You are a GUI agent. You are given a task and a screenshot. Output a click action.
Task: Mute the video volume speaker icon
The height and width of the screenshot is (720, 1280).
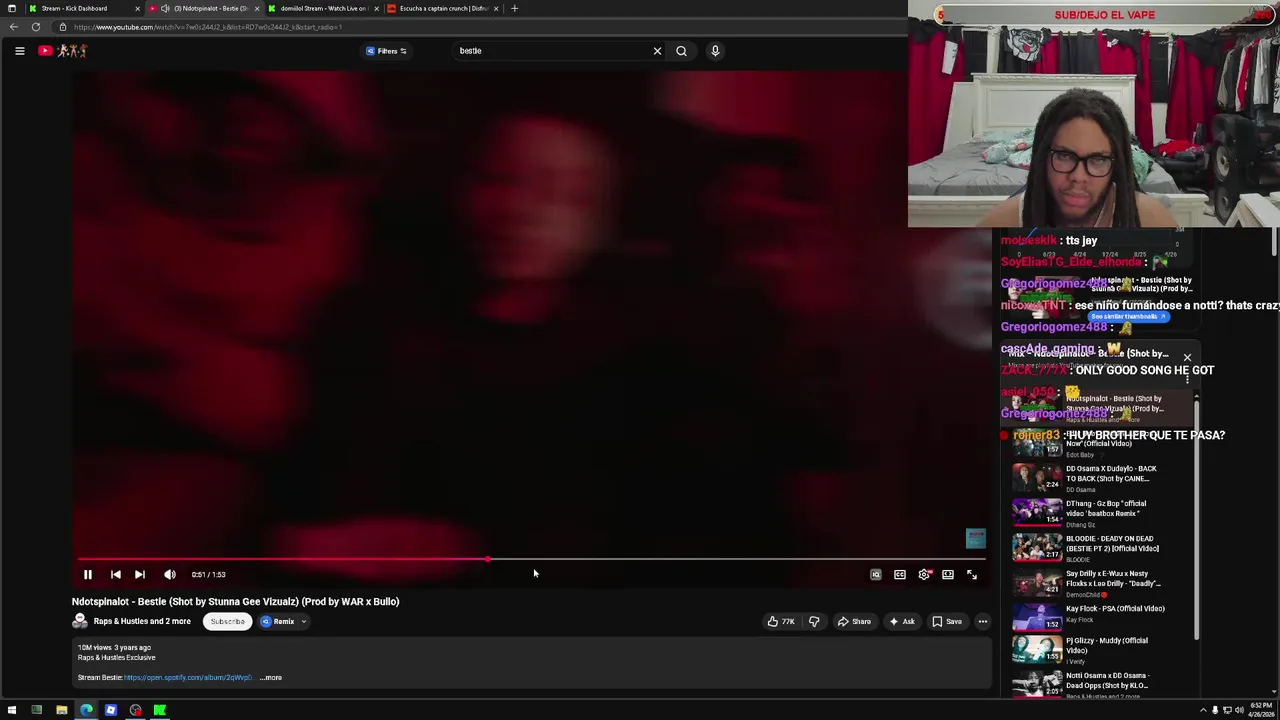point(170,574)
